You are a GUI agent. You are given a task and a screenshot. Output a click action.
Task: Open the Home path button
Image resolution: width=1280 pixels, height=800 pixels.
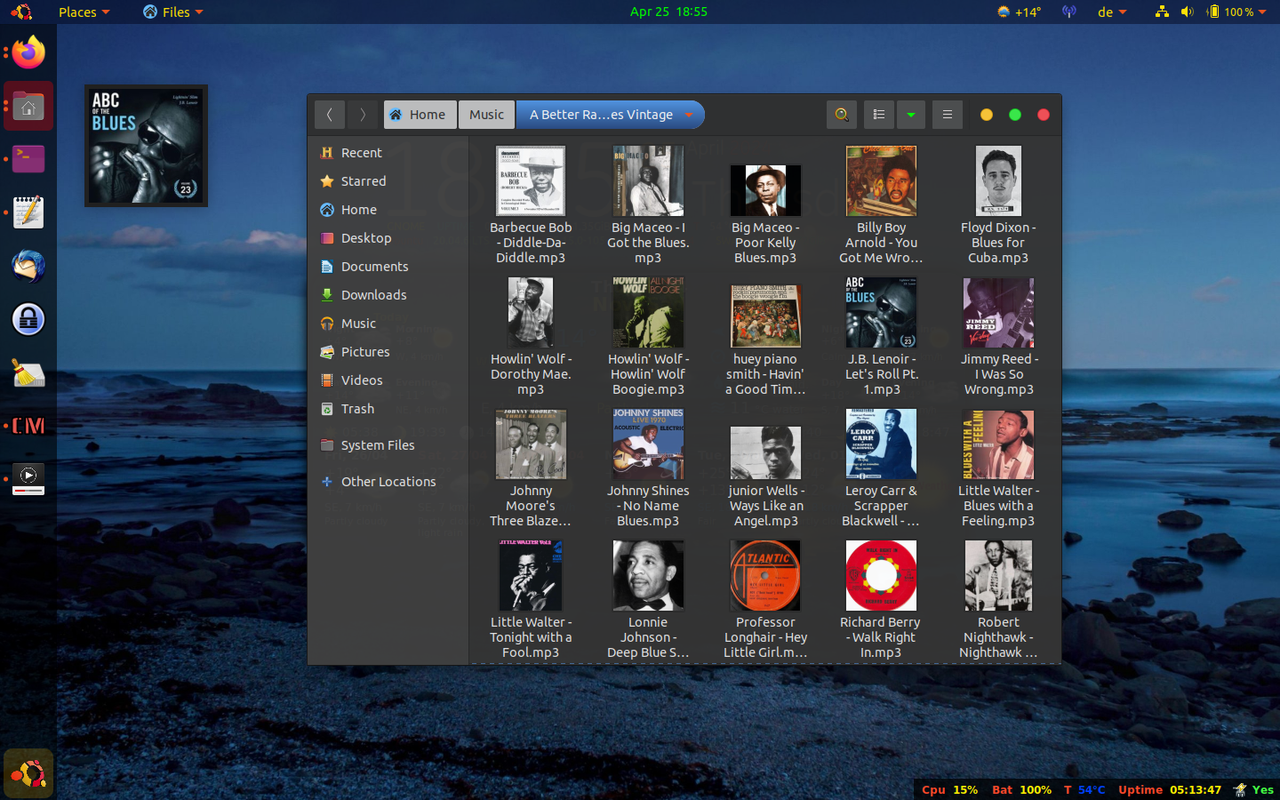click(420, 115)
